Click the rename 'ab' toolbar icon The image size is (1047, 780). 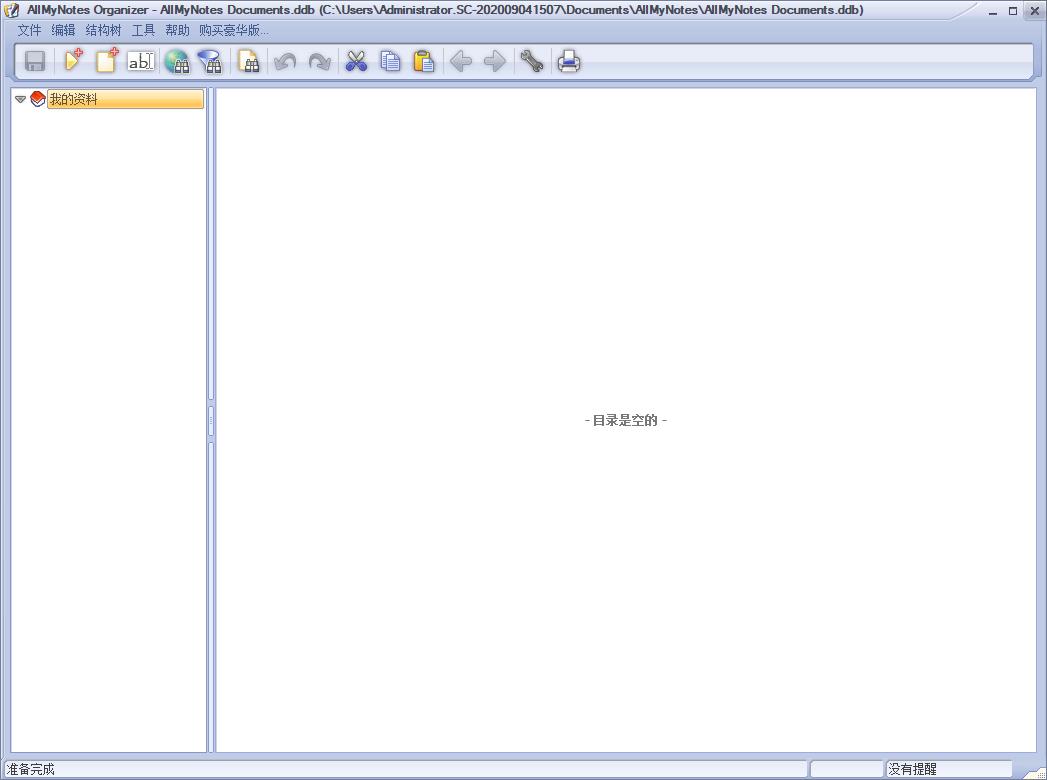click(x=141, y=62)
